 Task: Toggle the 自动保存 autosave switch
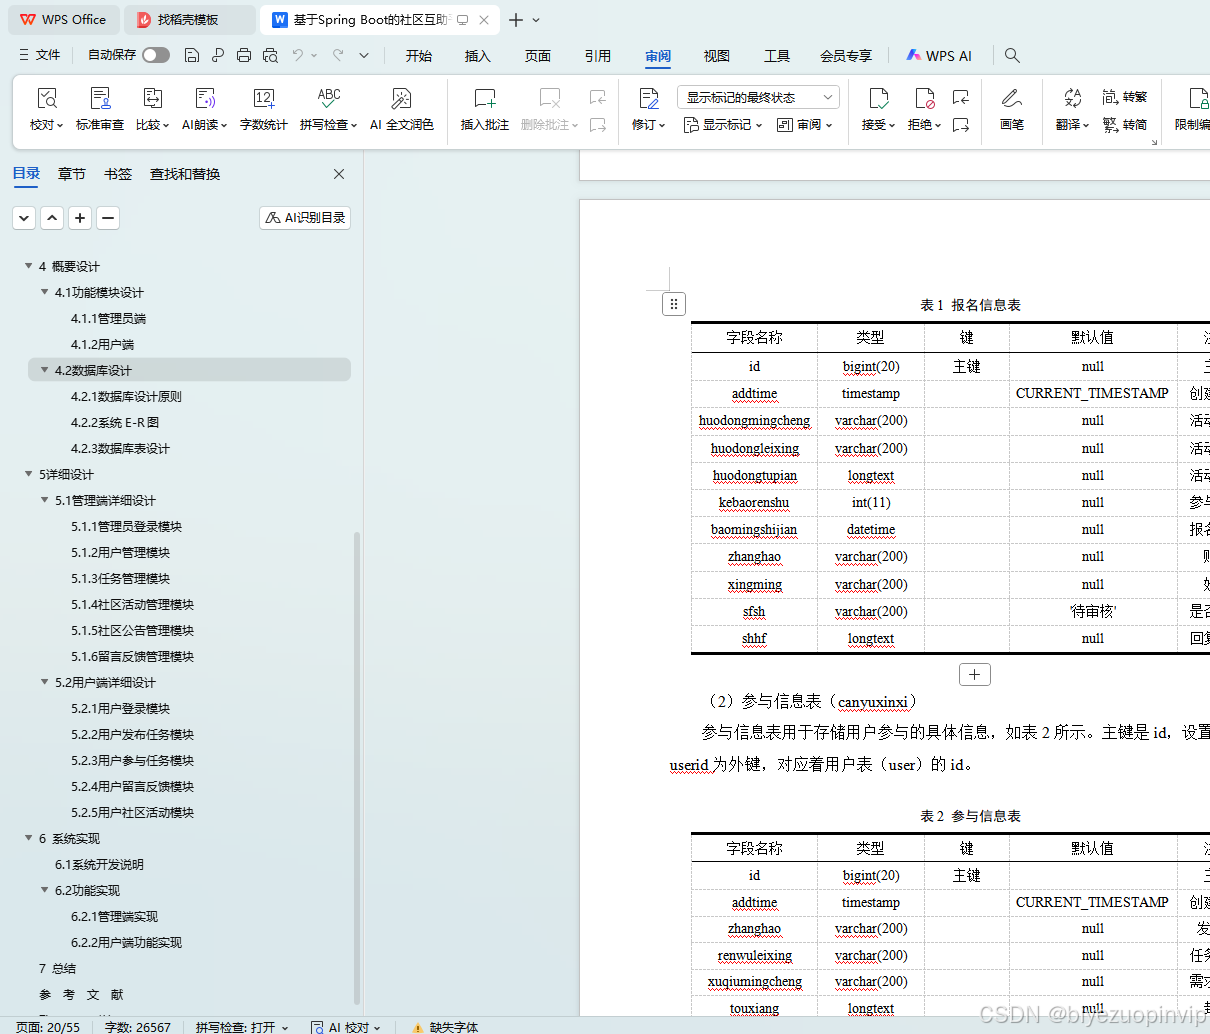click(156, 55)
